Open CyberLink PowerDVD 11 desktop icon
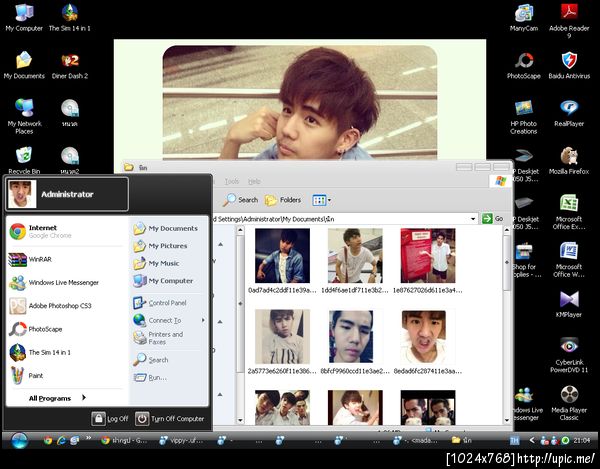This screenshot has width=600, height=469. coord(569,355)
